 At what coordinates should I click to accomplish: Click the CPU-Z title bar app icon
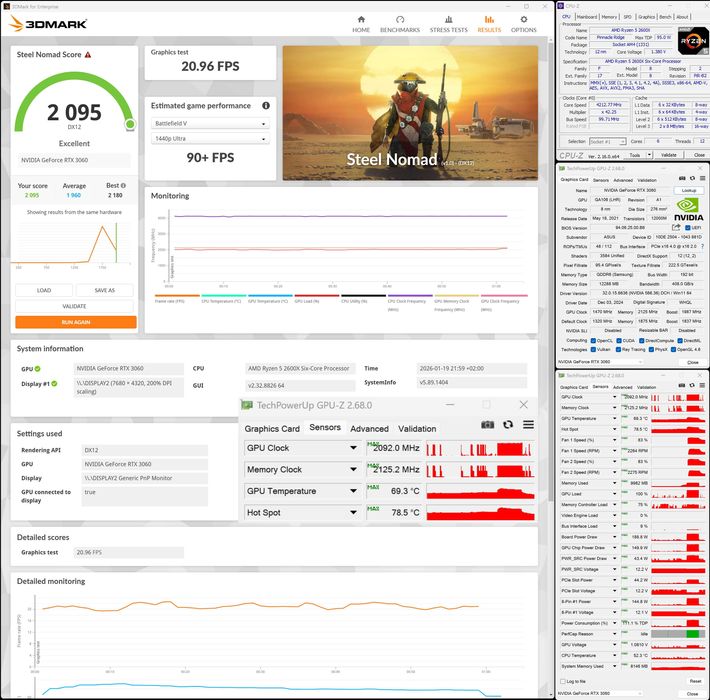tap(561, 6)
